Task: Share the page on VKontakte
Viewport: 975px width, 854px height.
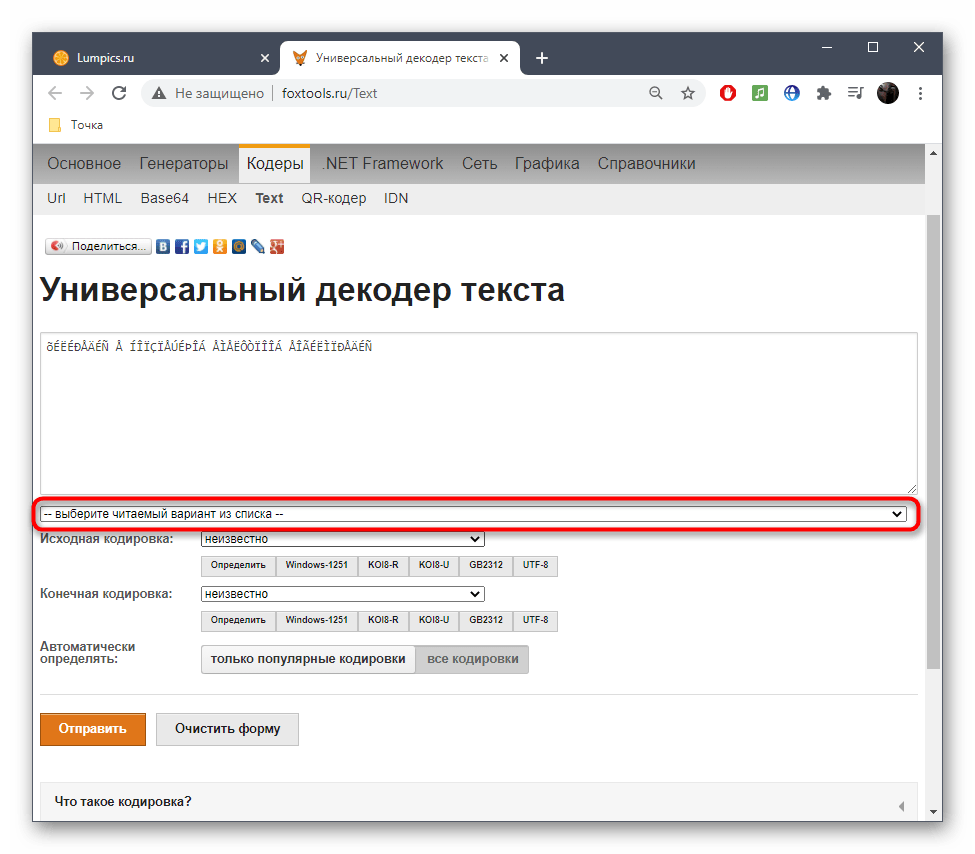Action: [163, 246]
